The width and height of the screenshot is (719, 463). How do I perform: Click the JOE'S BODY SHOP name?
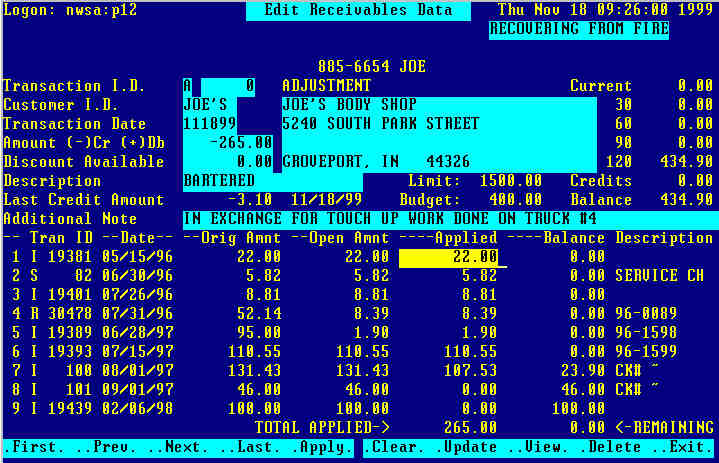tap(349, 105)
